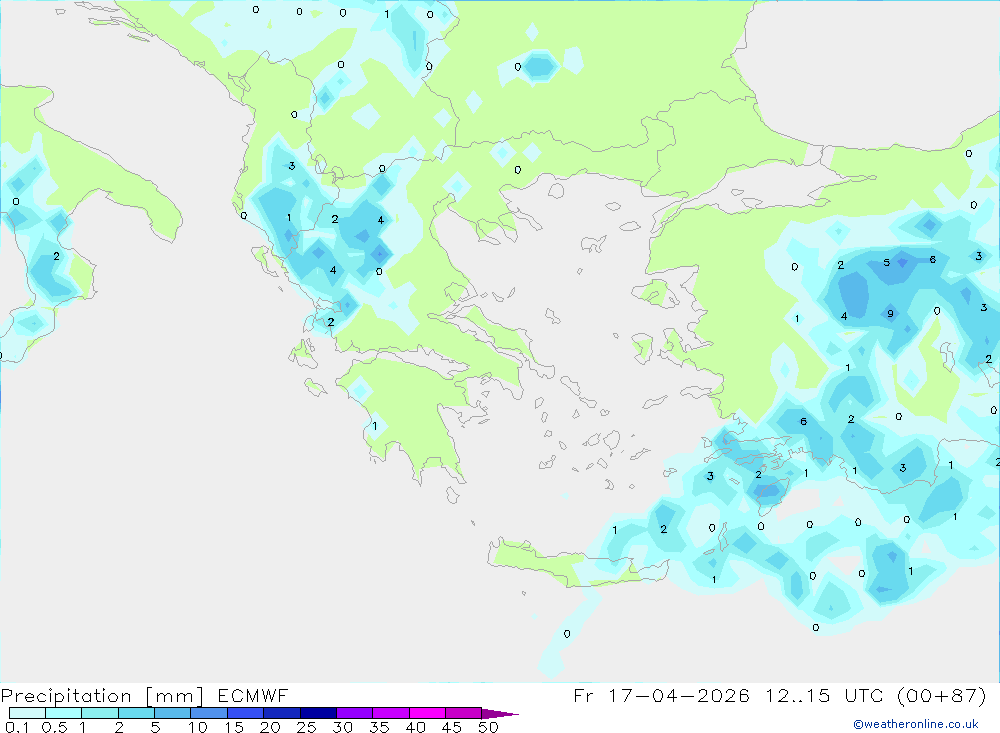This screenshot has width=1000, height=733.
Task: Click the '45' legend scale label
Action: [x=452, y=727]
